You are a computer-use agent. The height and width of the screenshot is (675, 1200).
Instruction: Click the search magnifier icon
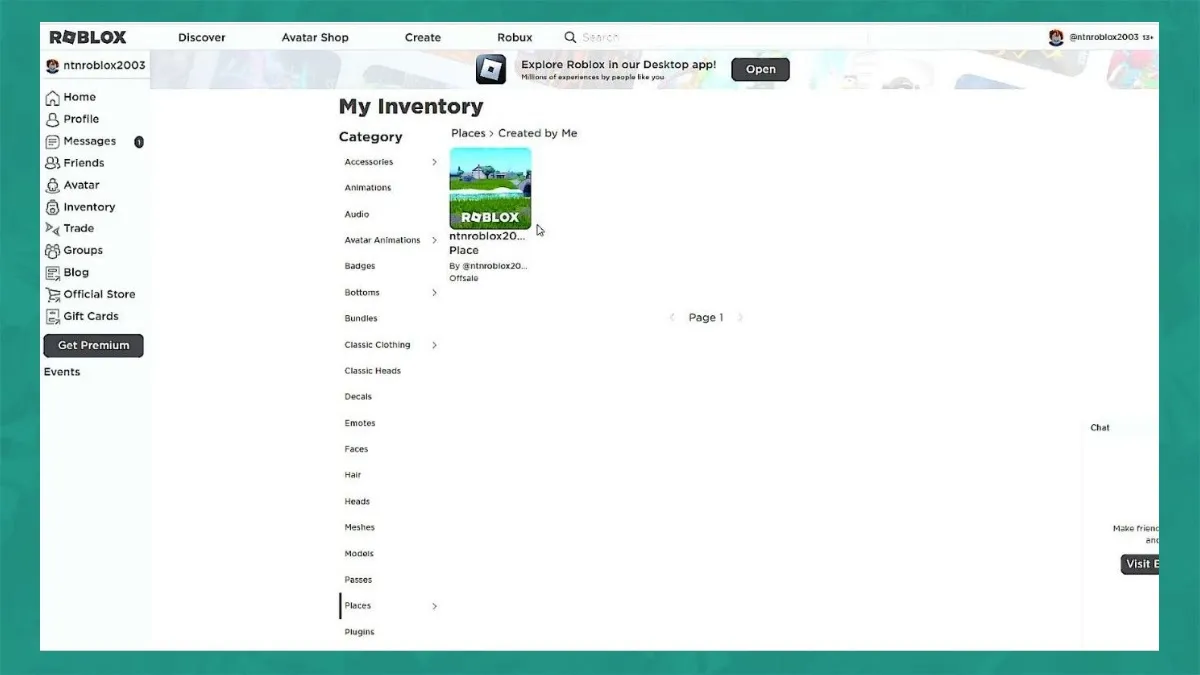coord(570,37)
